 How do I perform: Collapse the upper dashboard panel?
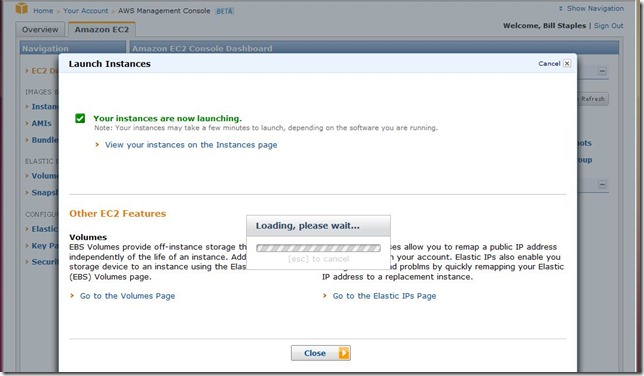click(602, 71)
